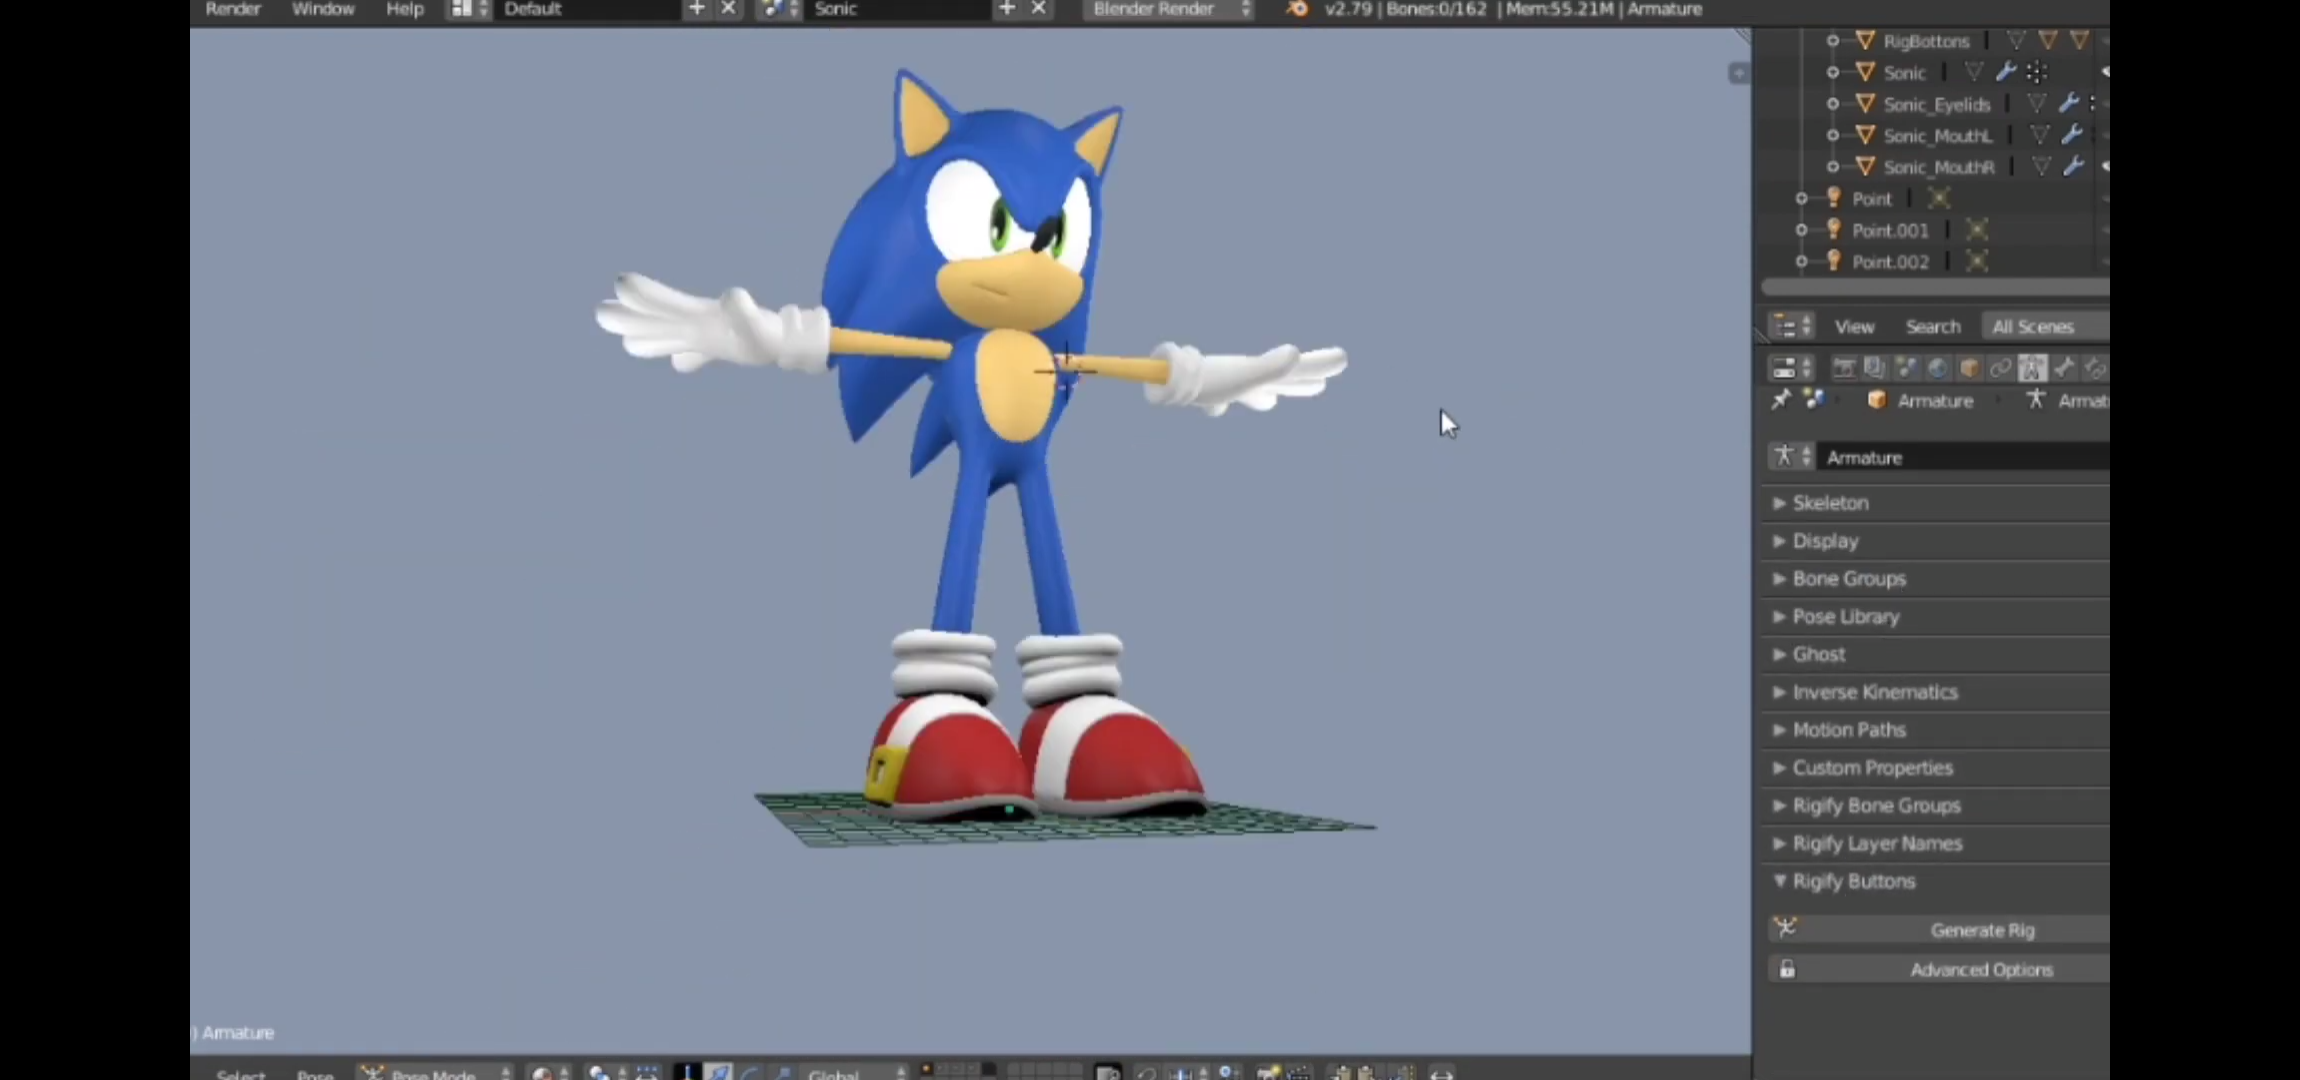Screen dimensions: 2300x1080
Task: Click the add screen layout plus button
Action: pos(697,9)
